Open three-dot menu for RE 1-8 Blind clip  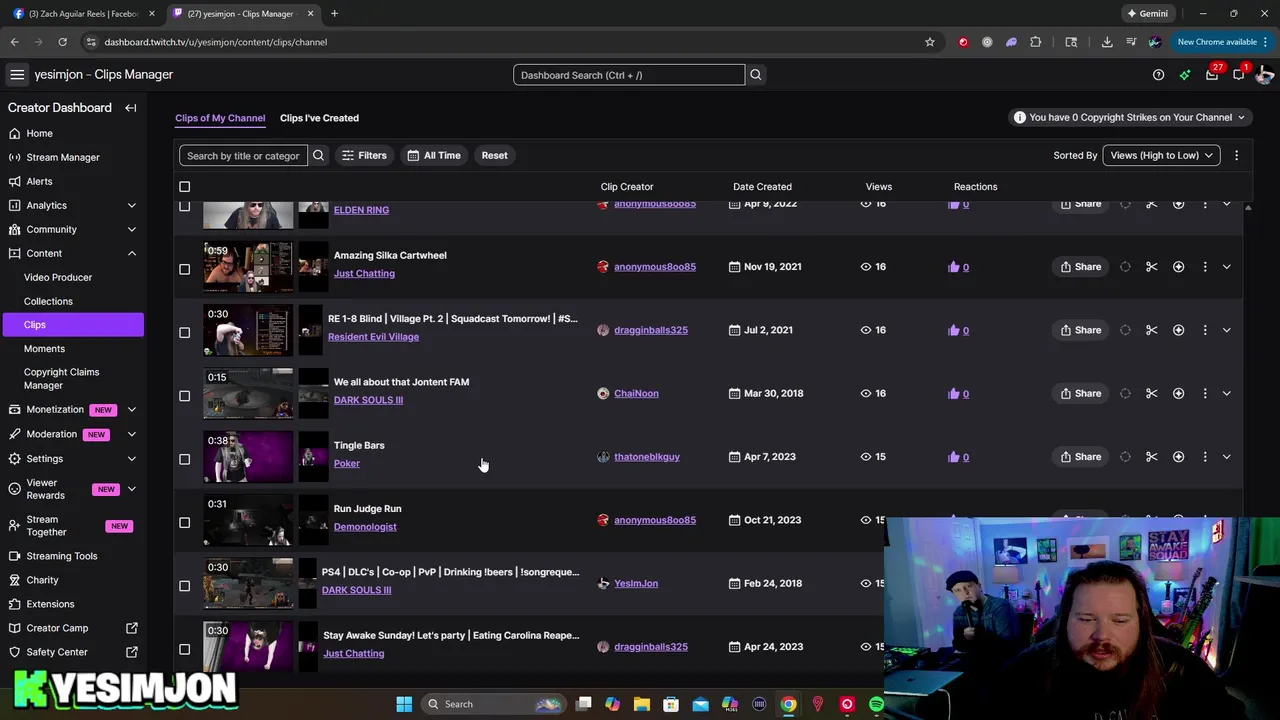click(x=1205, y=330)
